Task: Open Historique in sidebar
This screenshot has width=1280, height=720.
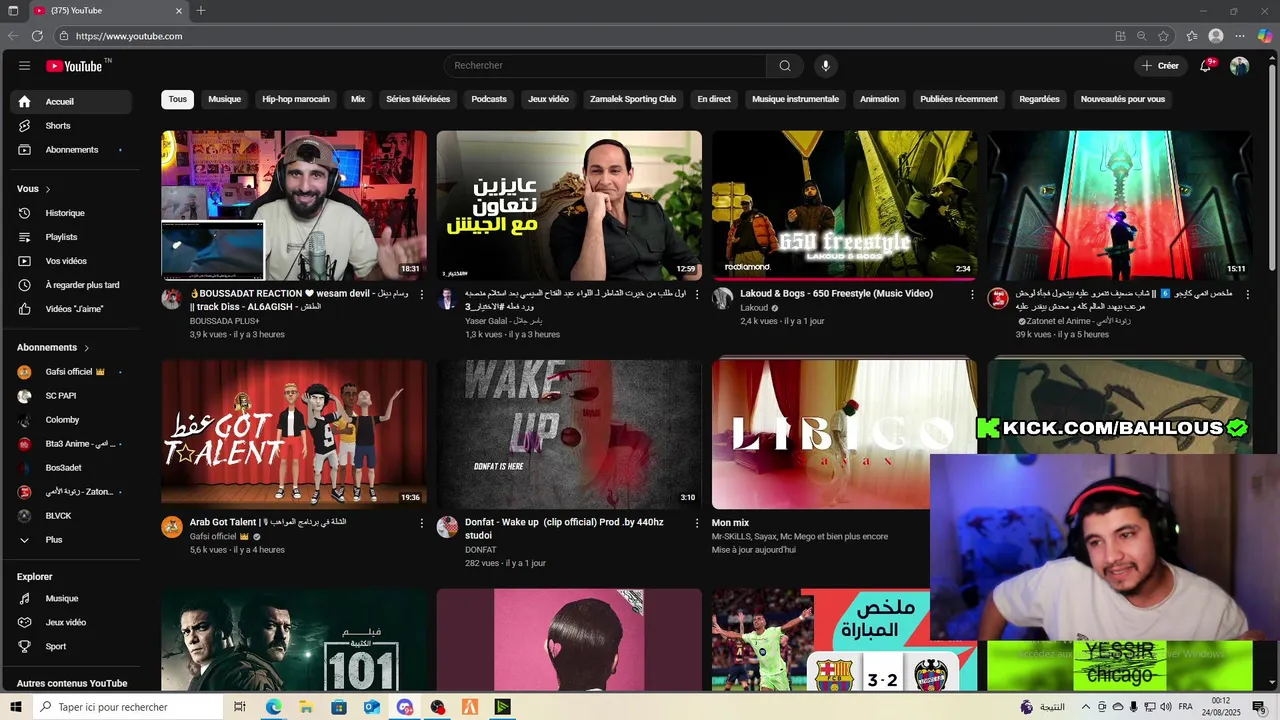Action: coord(71,213)
